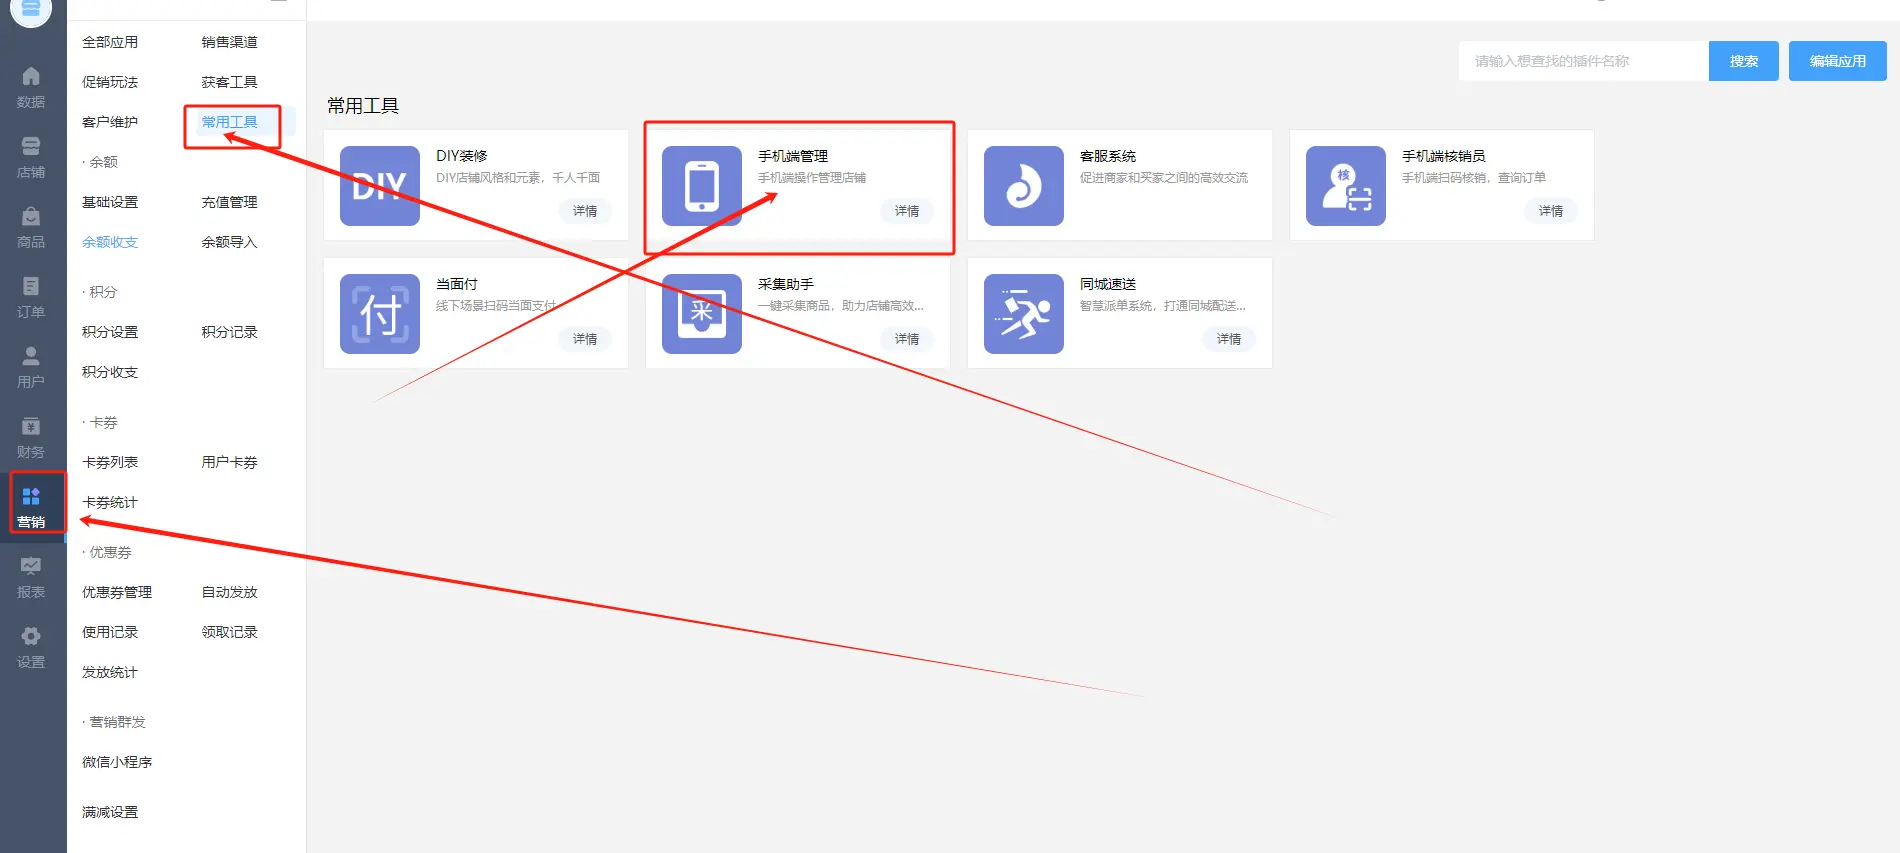
Task: Open the 商品 sidebar section
Action: pyautogui.click(x=31, y=228)
